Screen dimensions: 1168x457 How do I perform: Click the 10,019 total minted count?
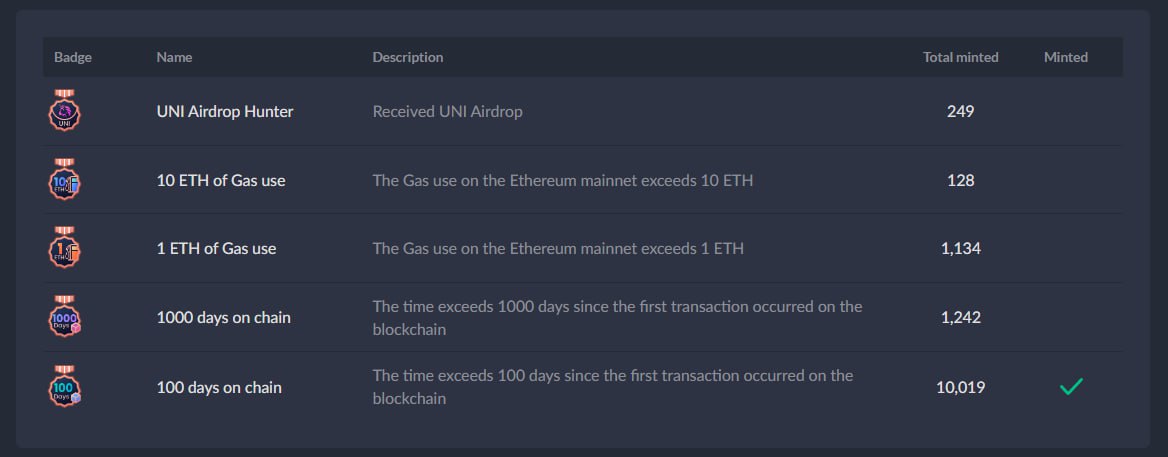pos(960,387)
